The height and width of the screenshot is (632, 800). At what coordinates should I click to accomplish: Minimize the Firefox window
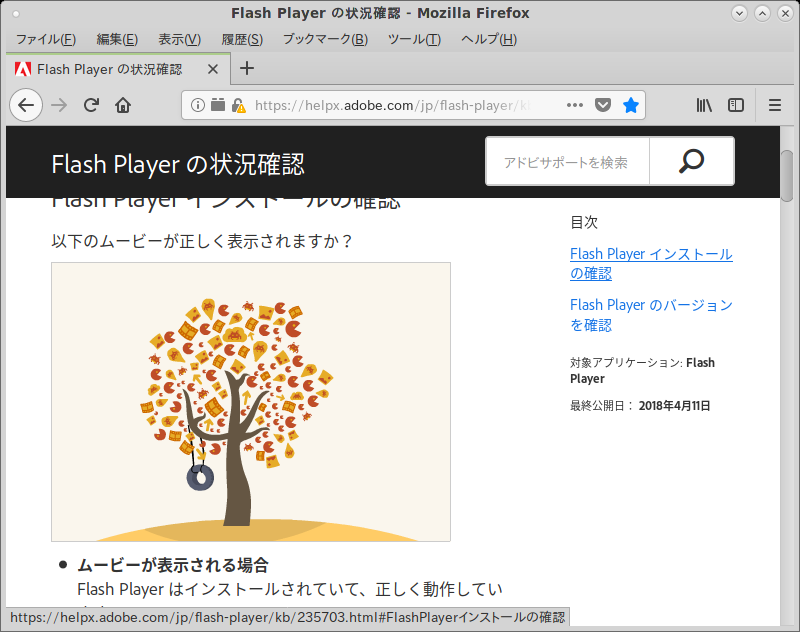(739, 13)
